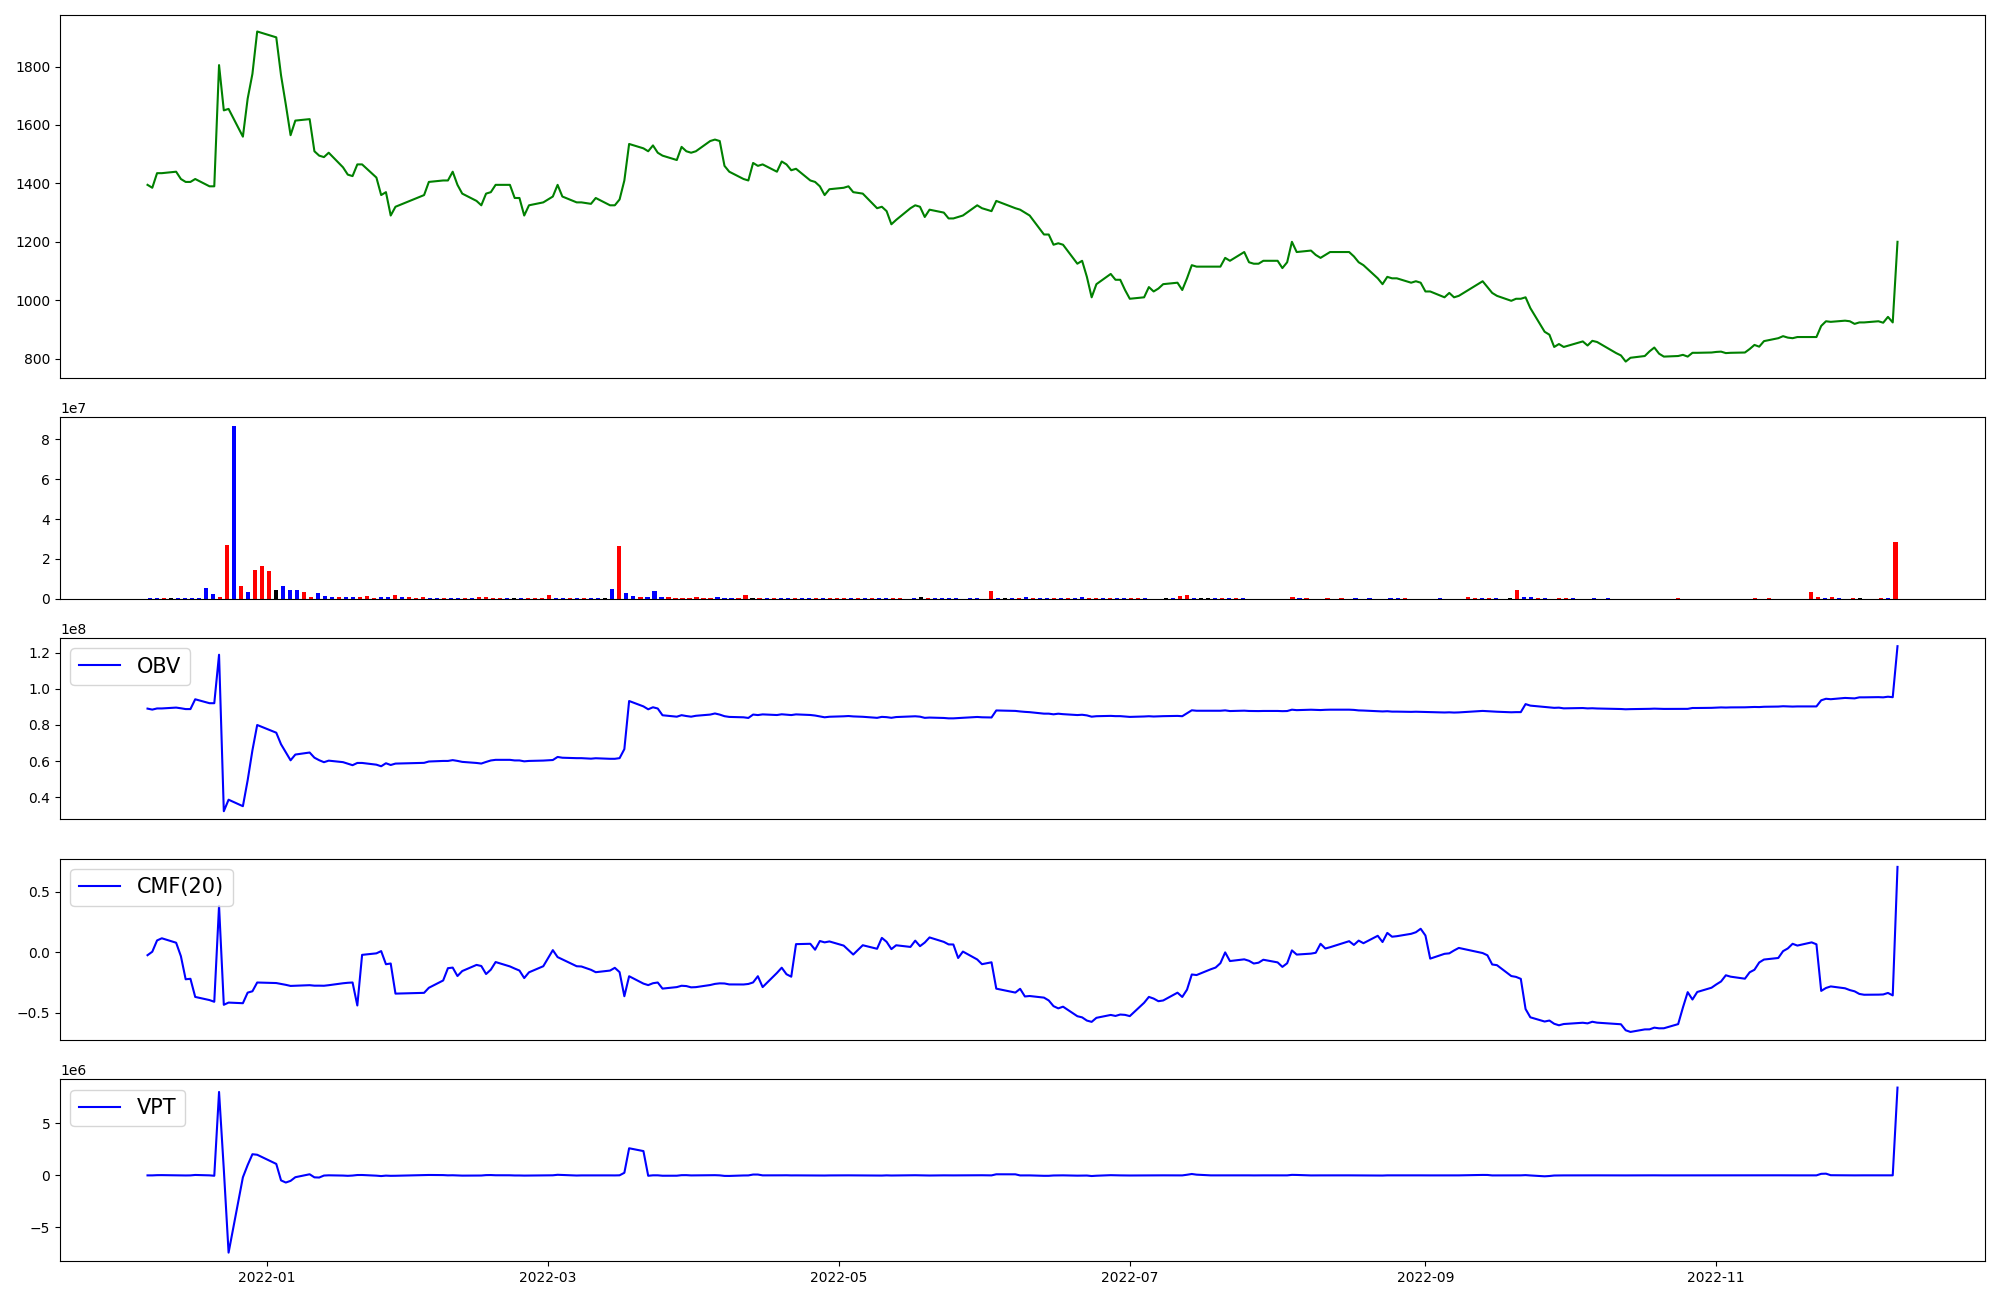2000x1300 pixels.
Task: Click the 1e8 scale label above the OBV chart
Action: 73,629
